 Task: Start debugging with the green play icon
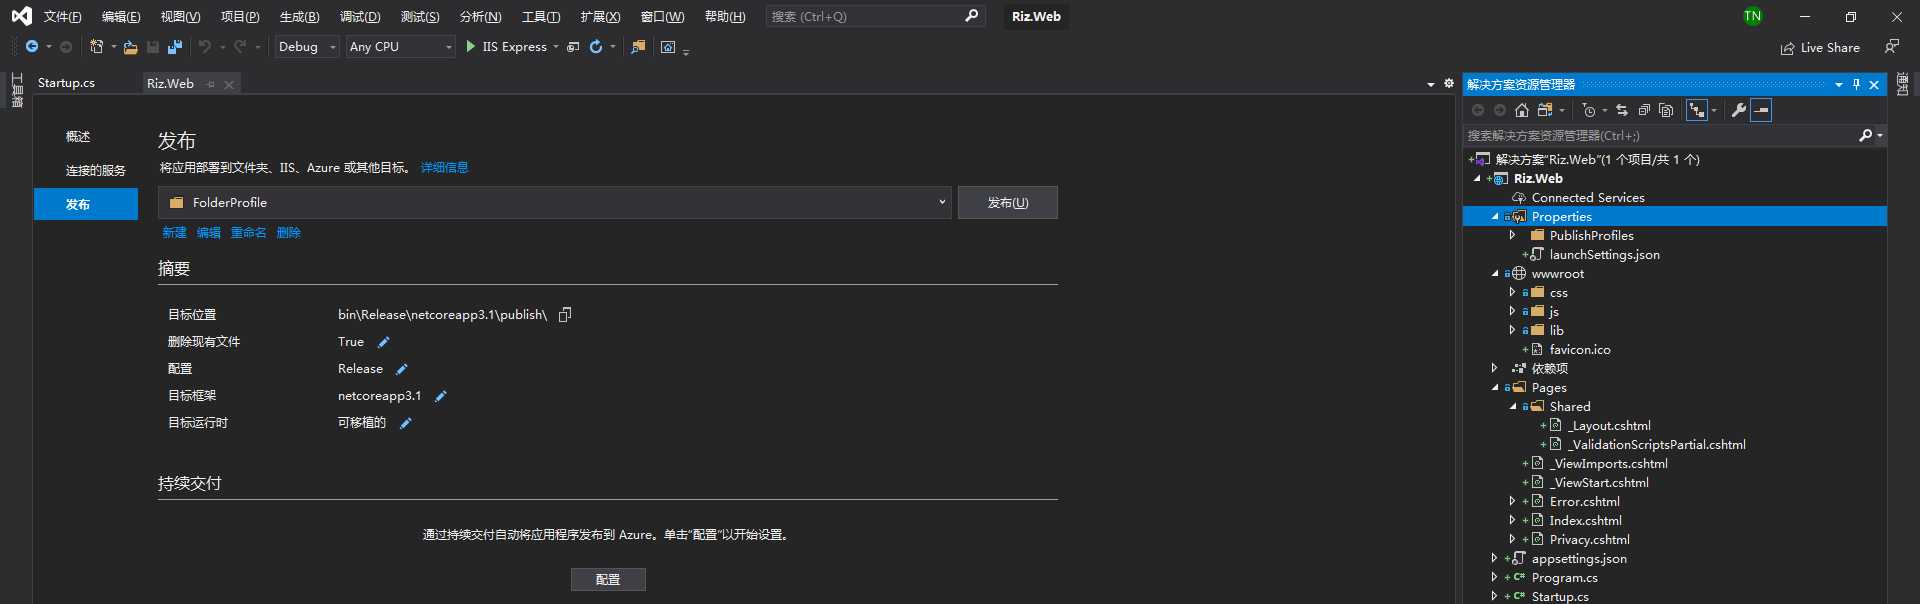tap(471, 46)
